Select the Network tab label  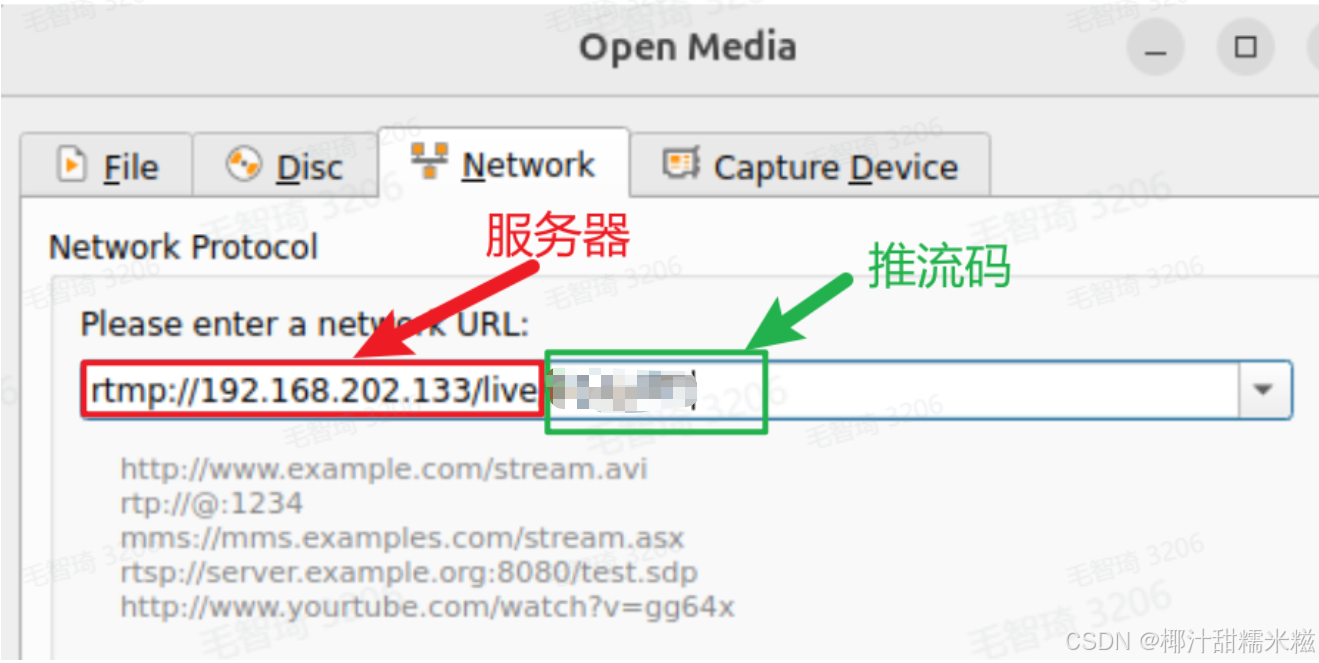(x=528, y=164)
